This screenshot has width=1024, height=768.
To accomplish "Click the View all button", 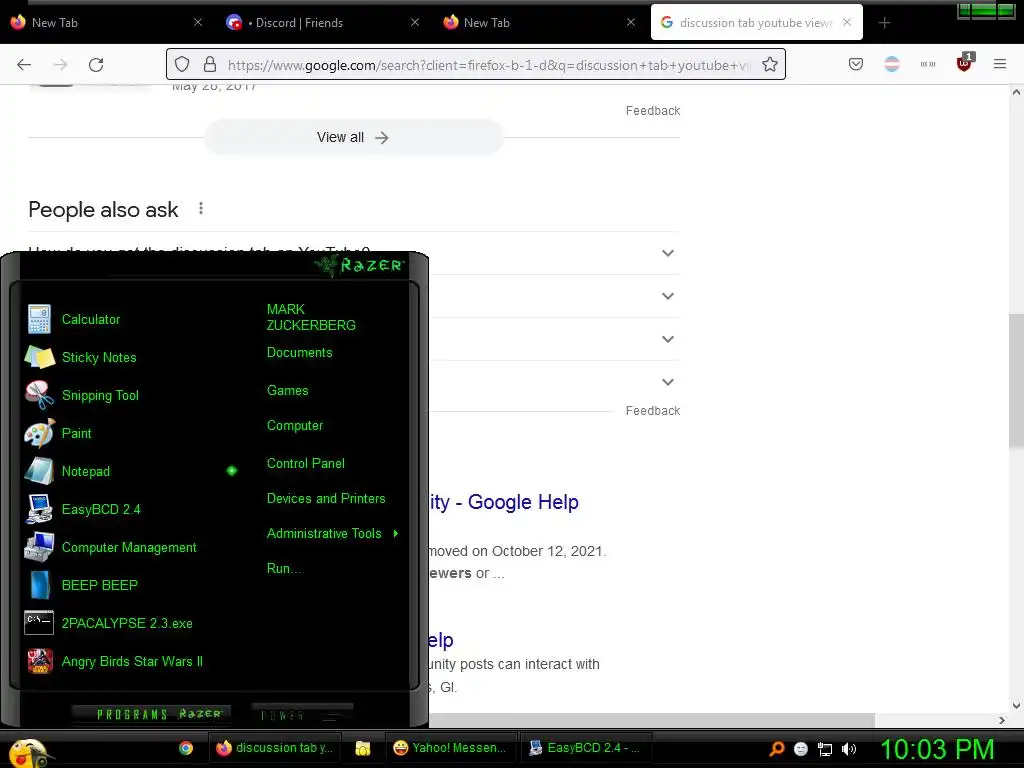I will coord(353,137).
